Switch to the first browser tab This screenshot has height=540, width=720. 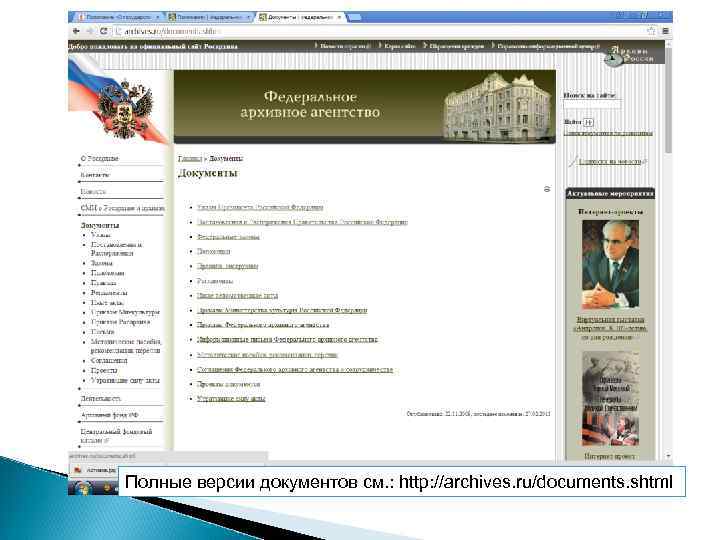click(x=117, y=17)
